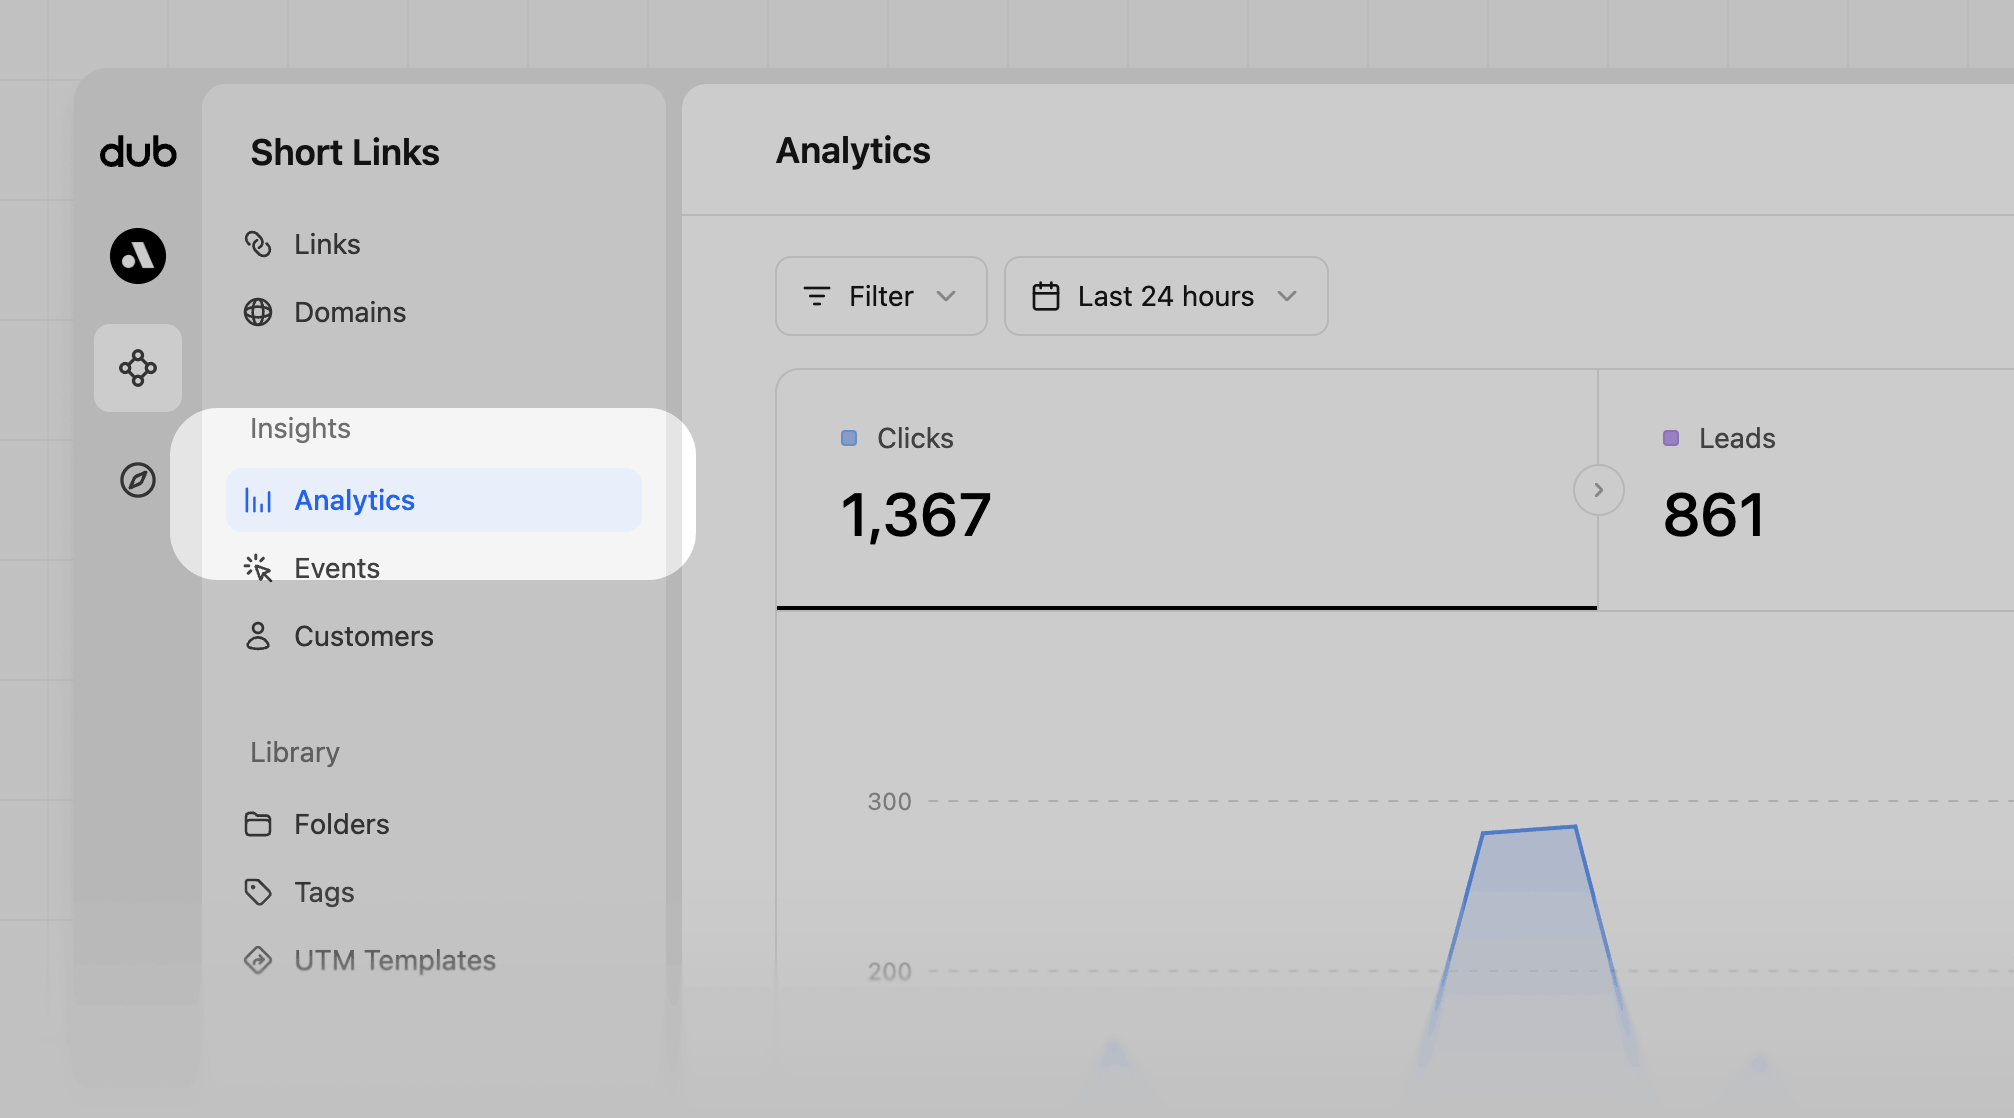This screenshot has width=2014, height=1118.
Task: Click the Short Links heading
Action: point(345,152)
